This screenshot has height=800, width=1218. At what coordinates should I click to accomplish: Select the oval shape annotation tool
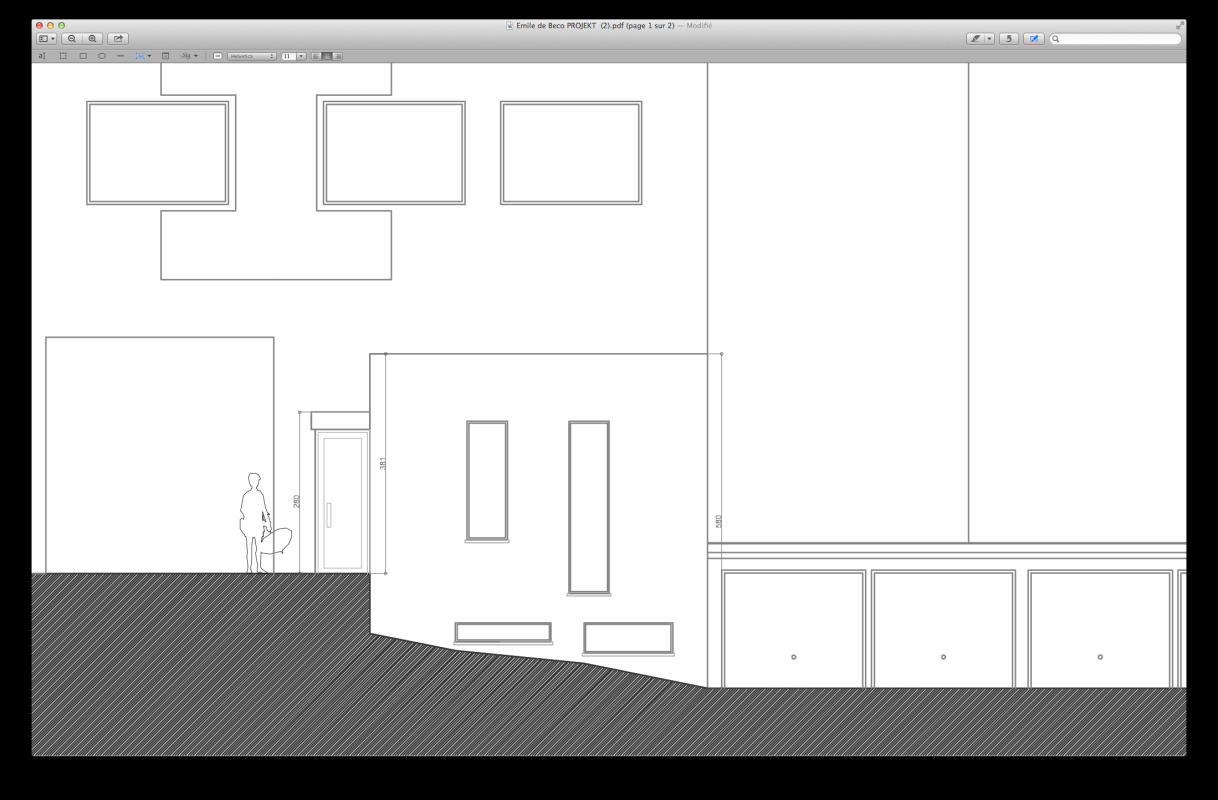102,56
